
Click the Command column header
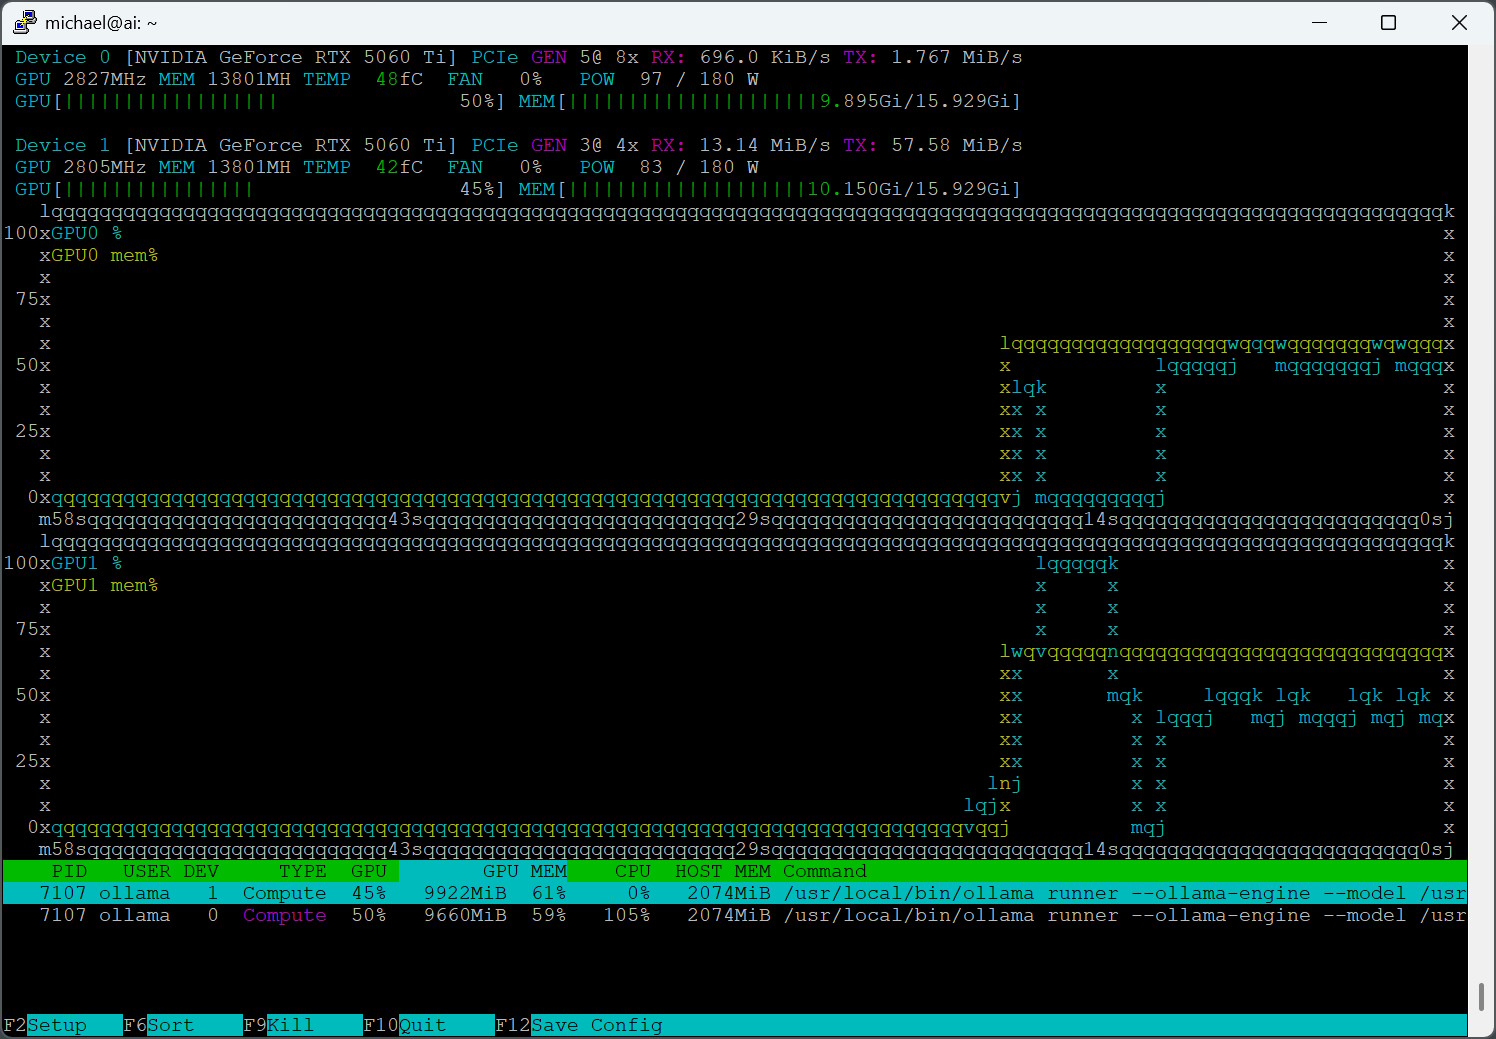[x=824, y=871]
